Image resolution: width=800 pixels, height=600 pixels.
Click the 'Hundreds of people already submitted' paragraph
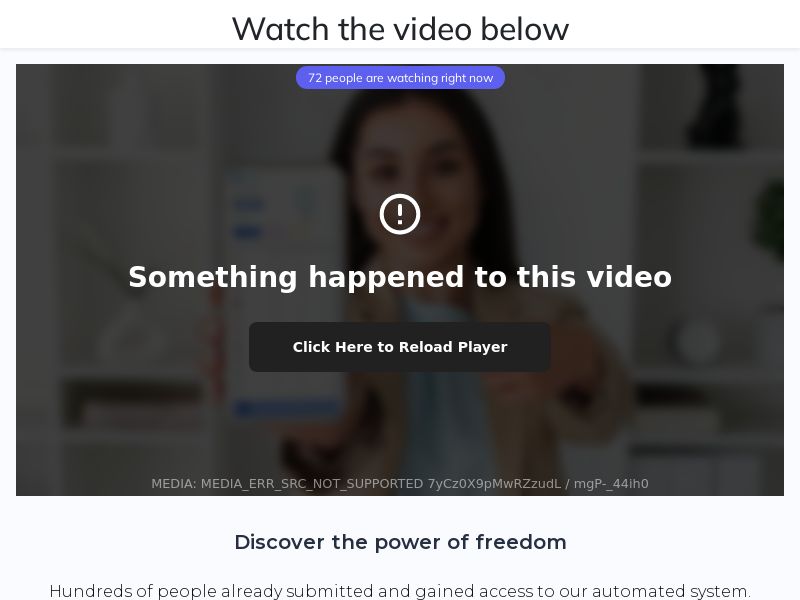(400, 591)
